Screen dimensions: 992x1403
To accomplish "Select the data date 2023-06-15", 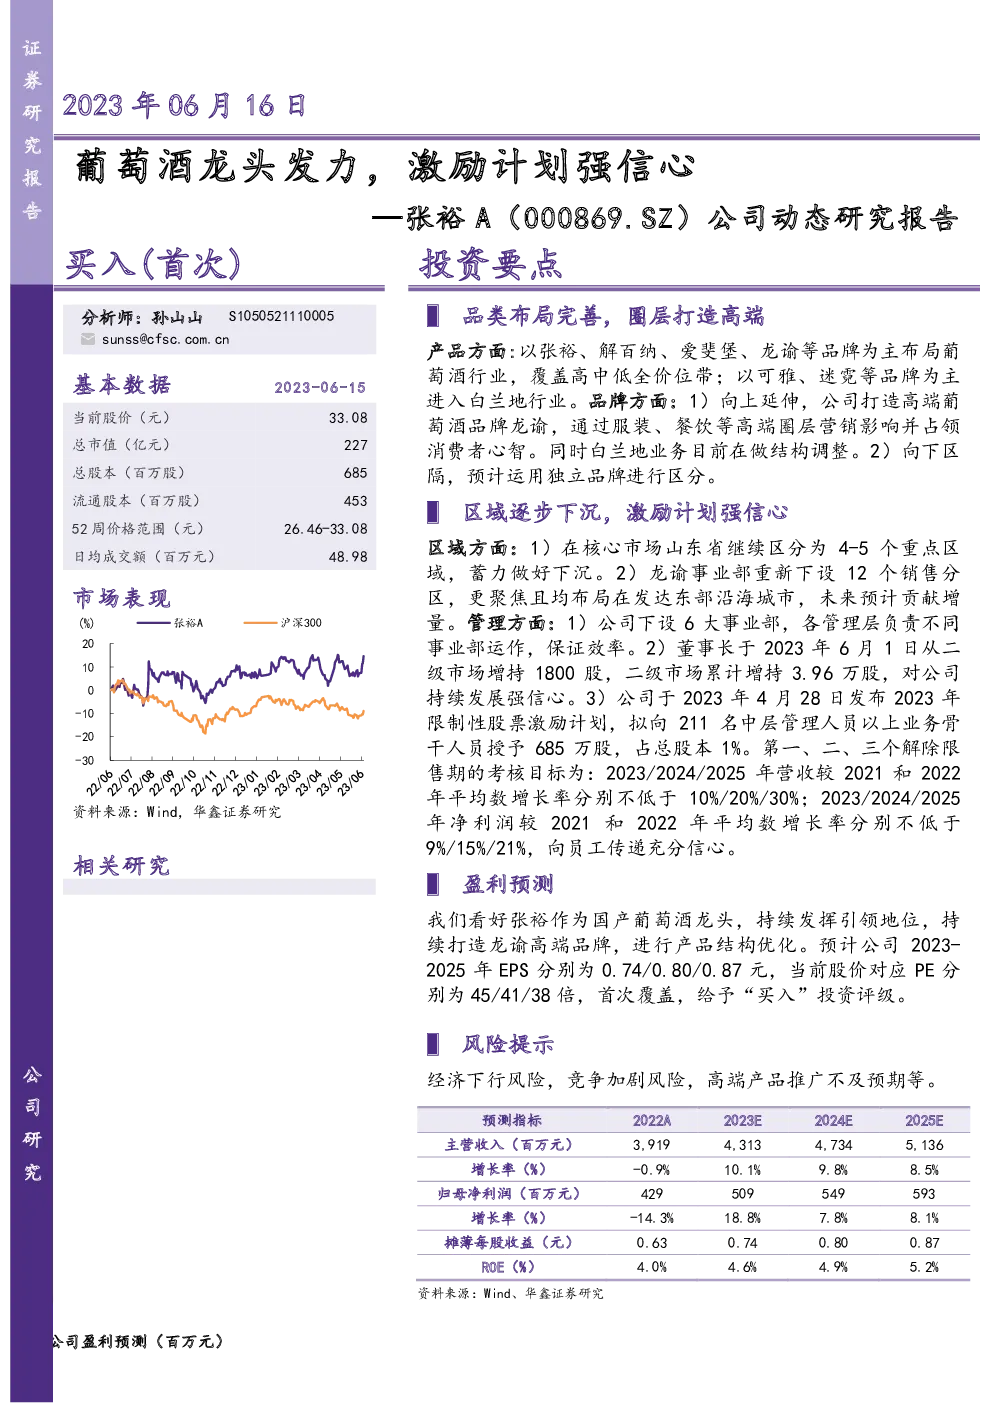I will 320,387.
